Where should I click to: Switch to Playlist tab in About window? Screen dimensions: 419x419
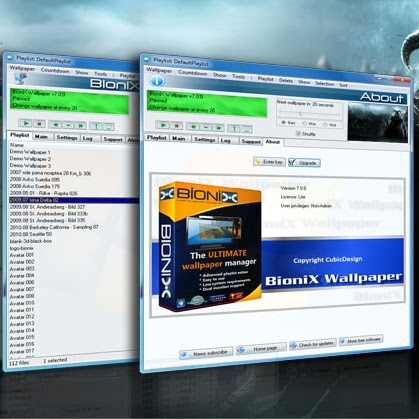point(157,137)
